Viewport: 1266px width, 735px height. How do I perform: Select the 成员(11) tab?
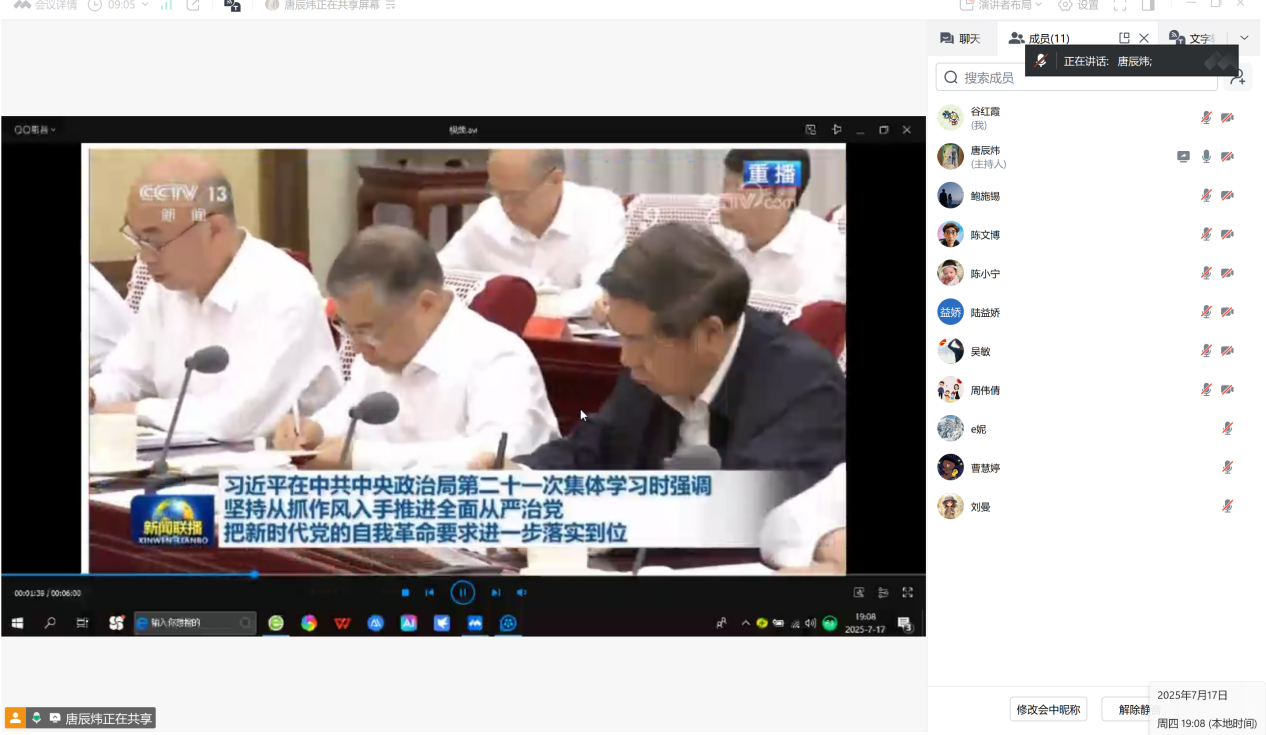(1040, 39)
